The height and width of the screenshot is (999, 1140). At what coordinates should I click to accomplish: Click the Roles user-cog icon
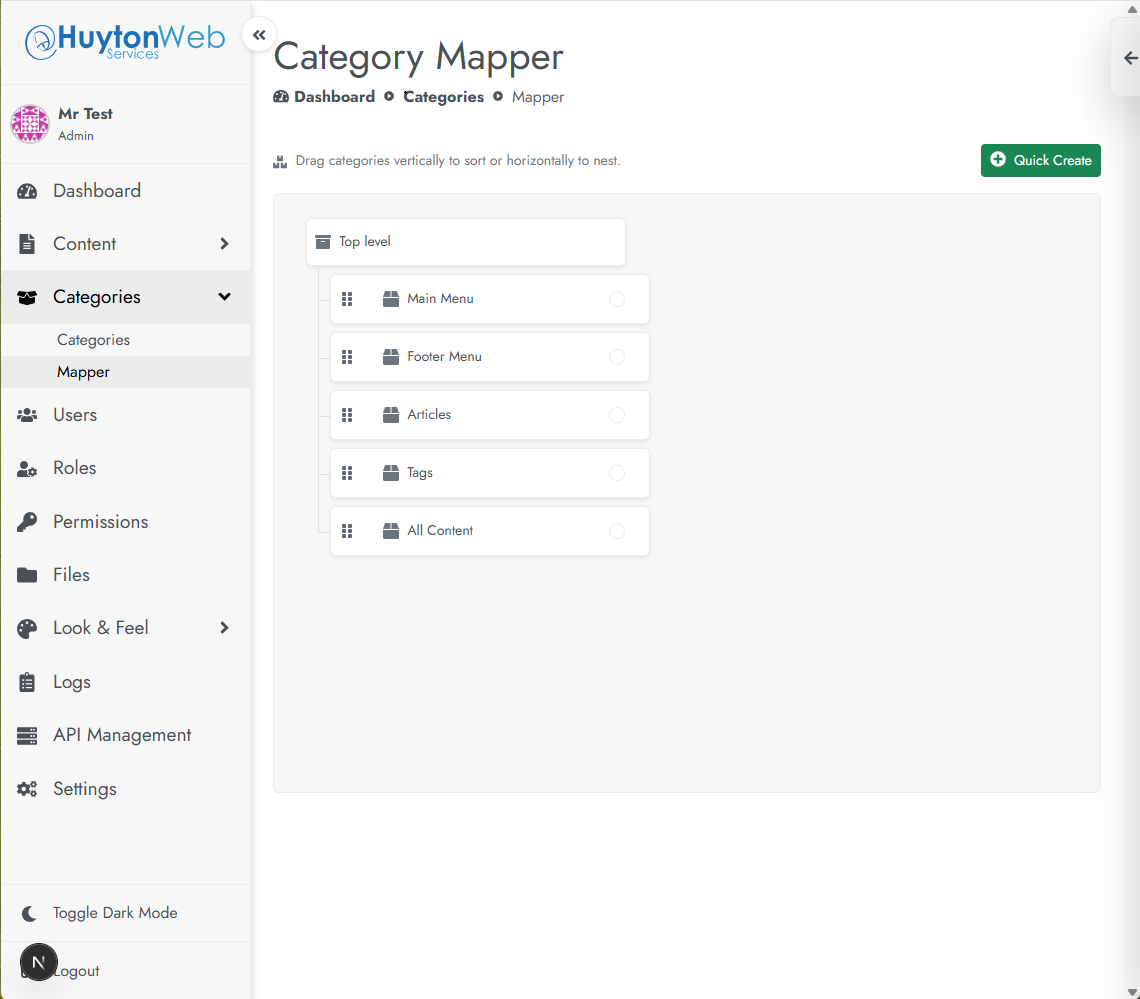(x=27, y=469)
